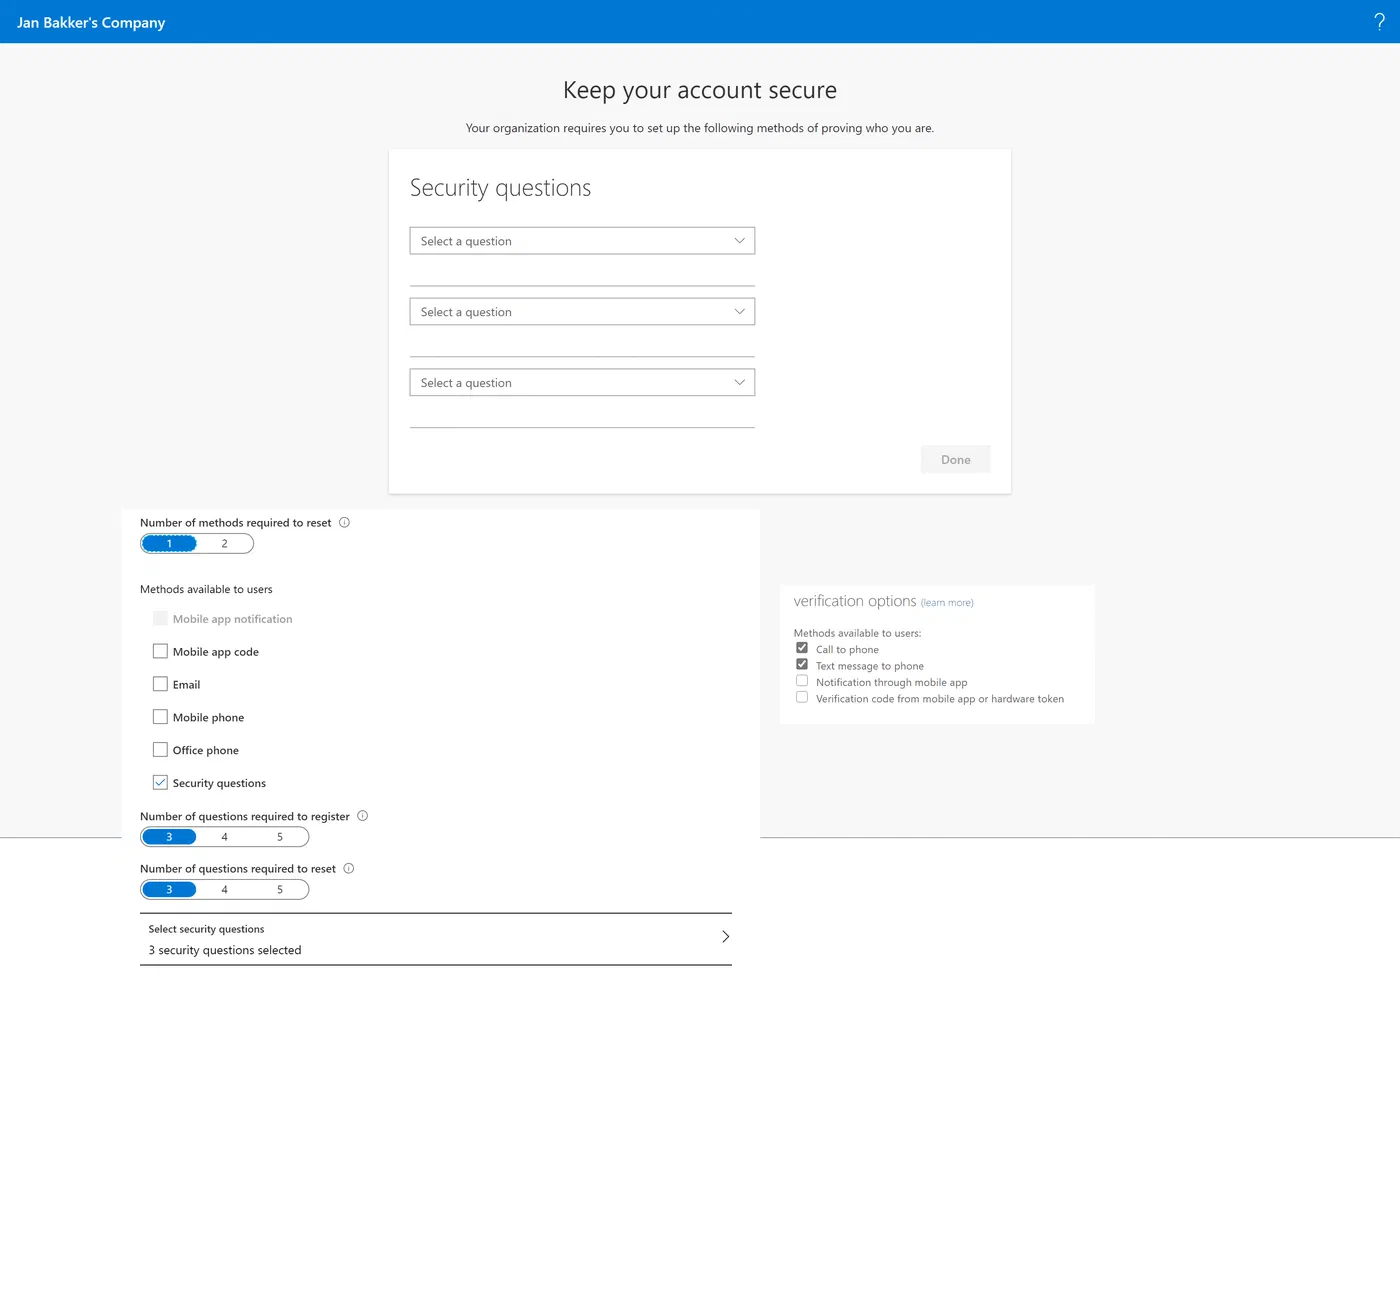Click the Done button
Viewport: 1400px width, 1308px height.
[x=955, y=460]
